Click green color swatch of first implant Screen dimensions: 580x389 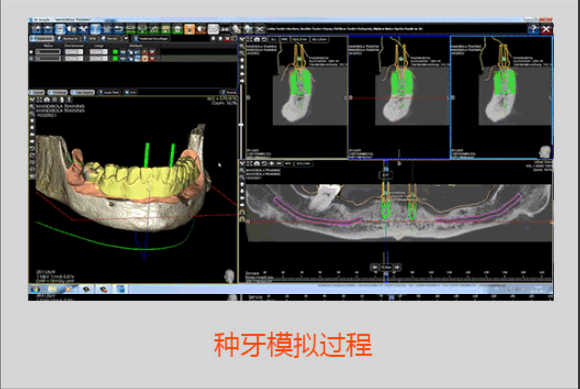click(115, 52)
